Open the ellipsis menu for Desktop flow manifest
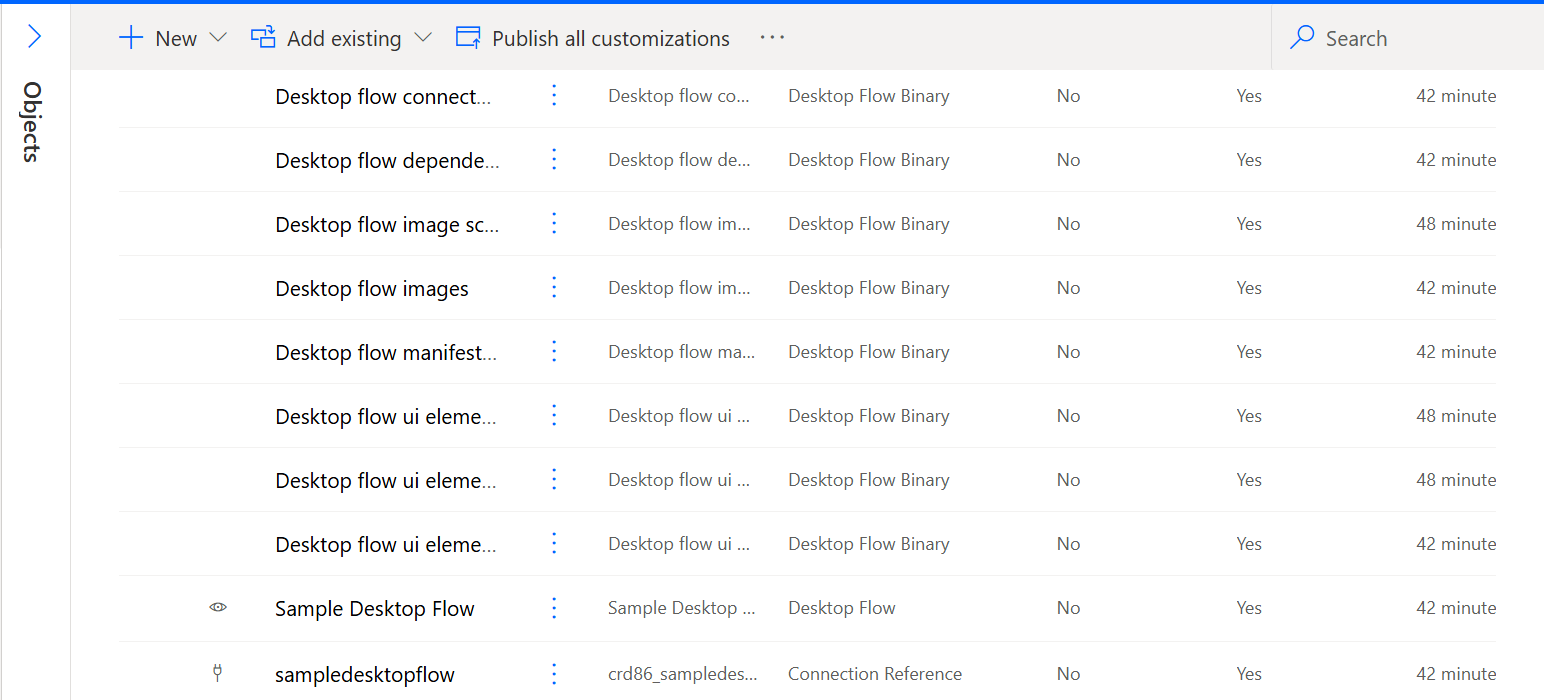This screenshot has height=700, width=1544. point(554,352)
